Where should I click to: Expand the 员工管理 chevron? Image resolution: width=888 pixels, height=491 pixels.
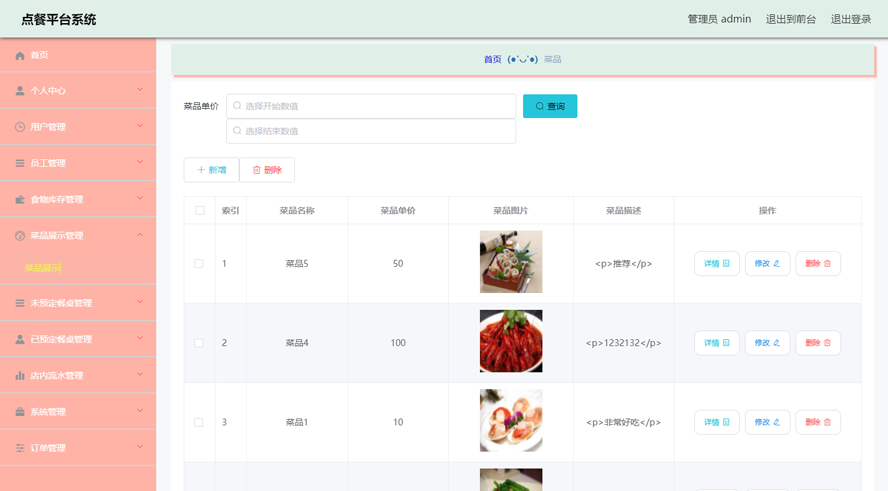click(140, 162)
